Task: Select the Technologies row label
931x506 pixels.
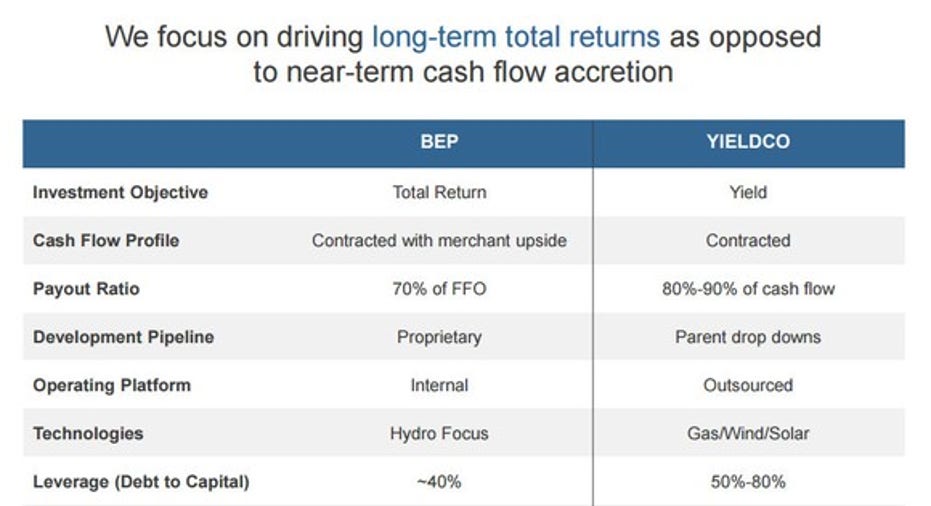Action: 88,433
